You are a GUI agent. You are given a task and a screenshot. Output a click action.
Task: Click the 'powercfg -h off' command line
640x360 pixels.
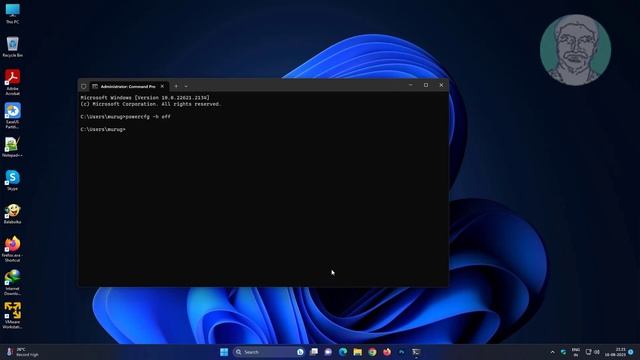pos(125,117)
